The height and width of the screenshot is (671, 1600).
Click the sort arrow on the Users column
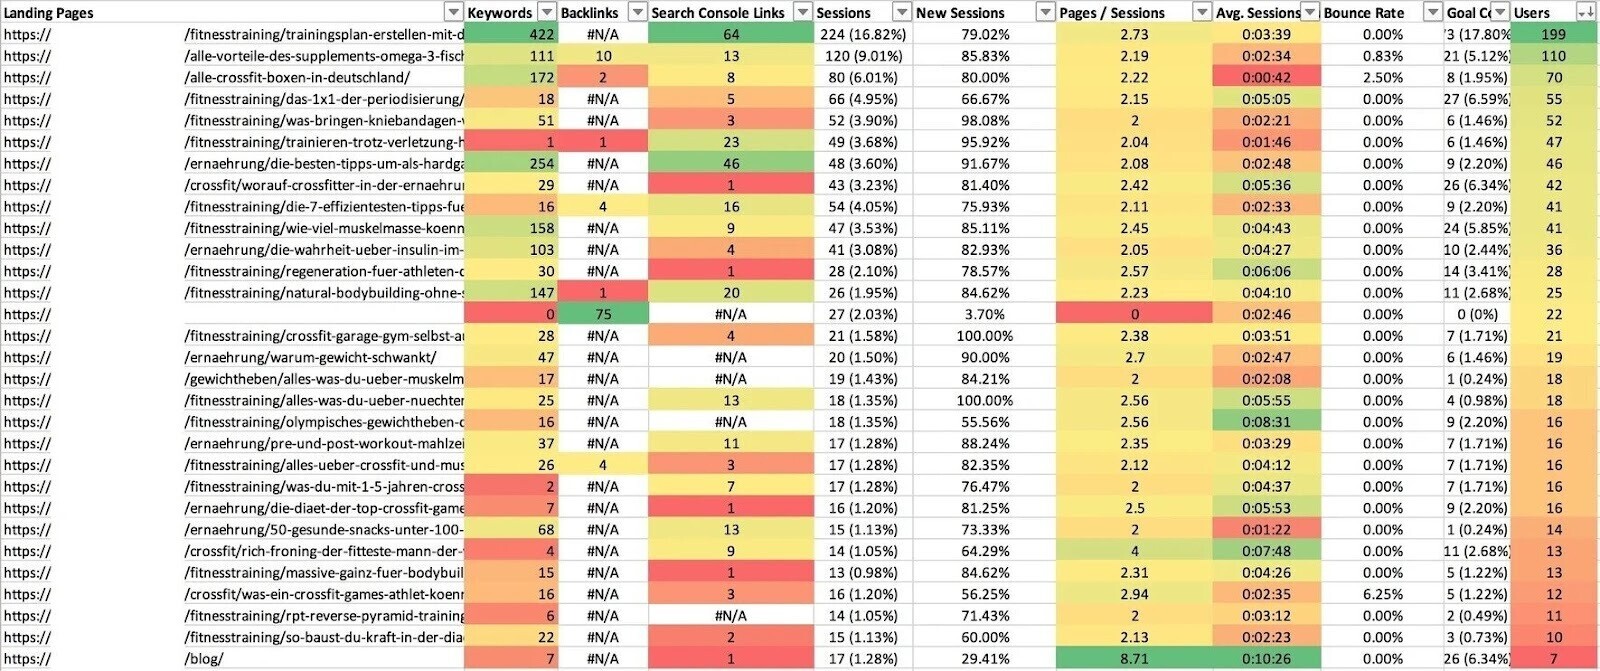point(1589,12)
